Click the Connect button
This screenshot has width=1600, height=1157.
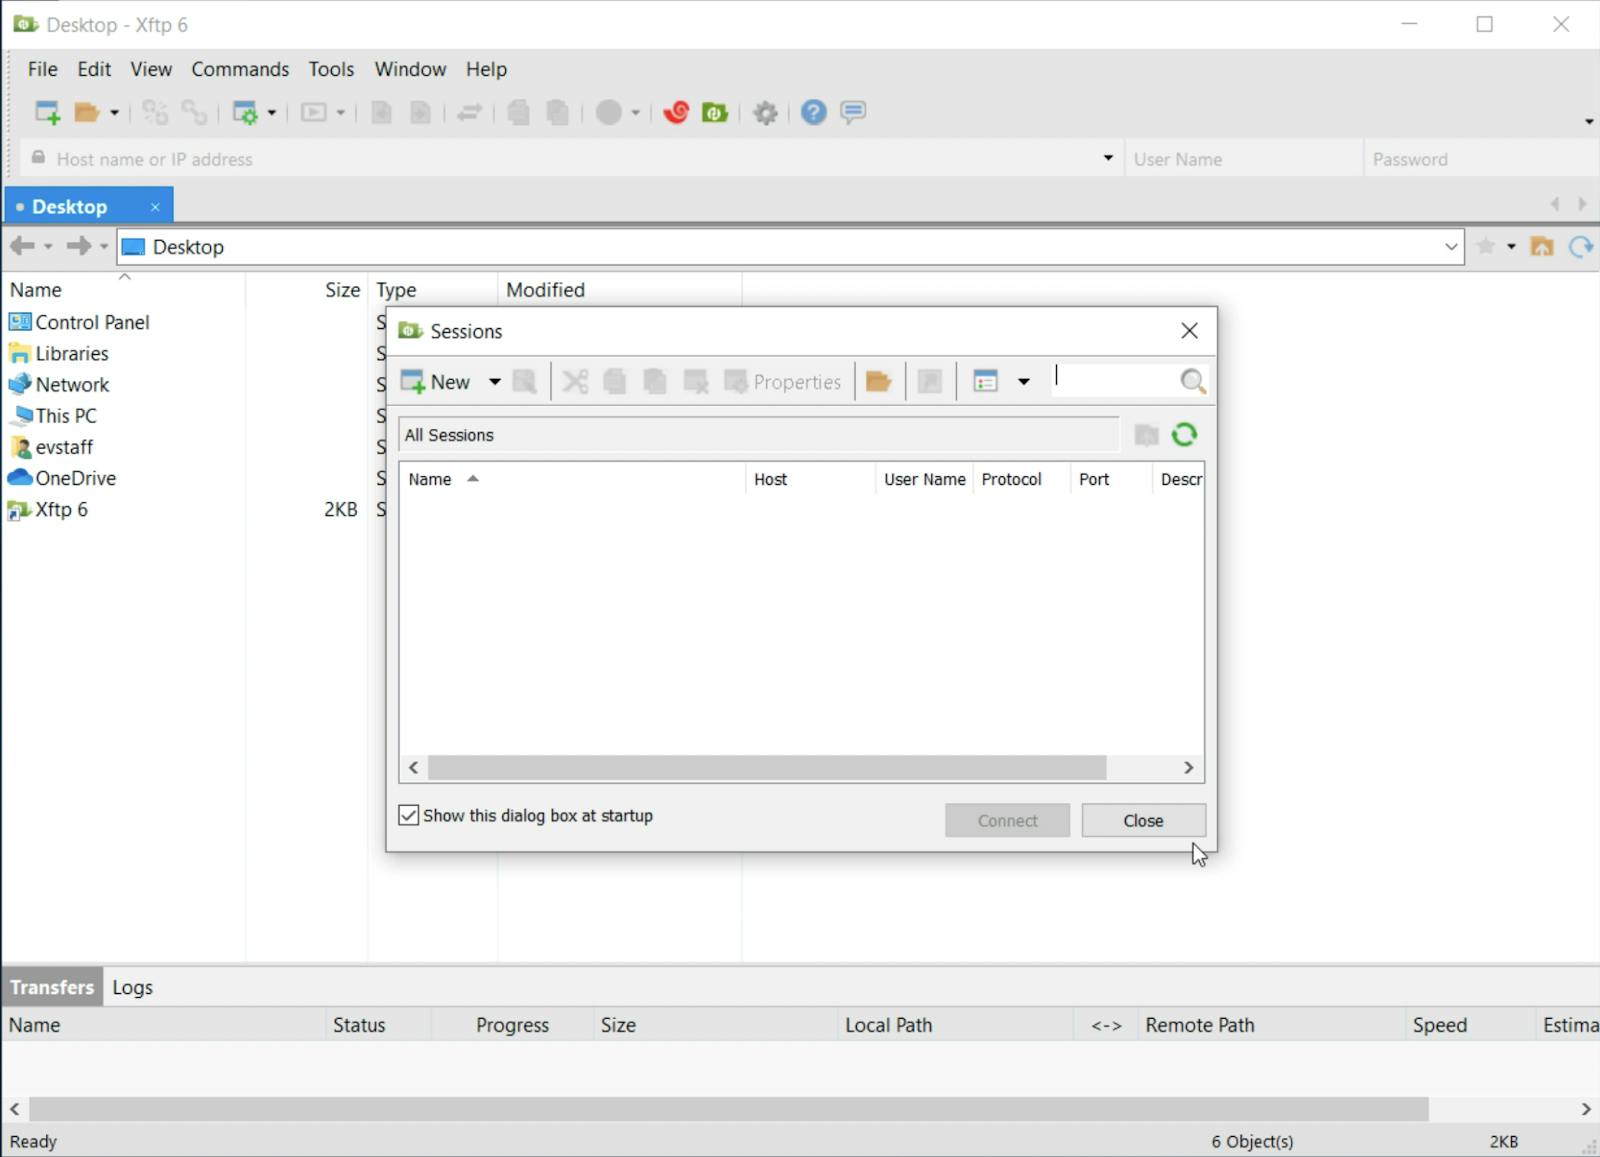(1007, 820)
